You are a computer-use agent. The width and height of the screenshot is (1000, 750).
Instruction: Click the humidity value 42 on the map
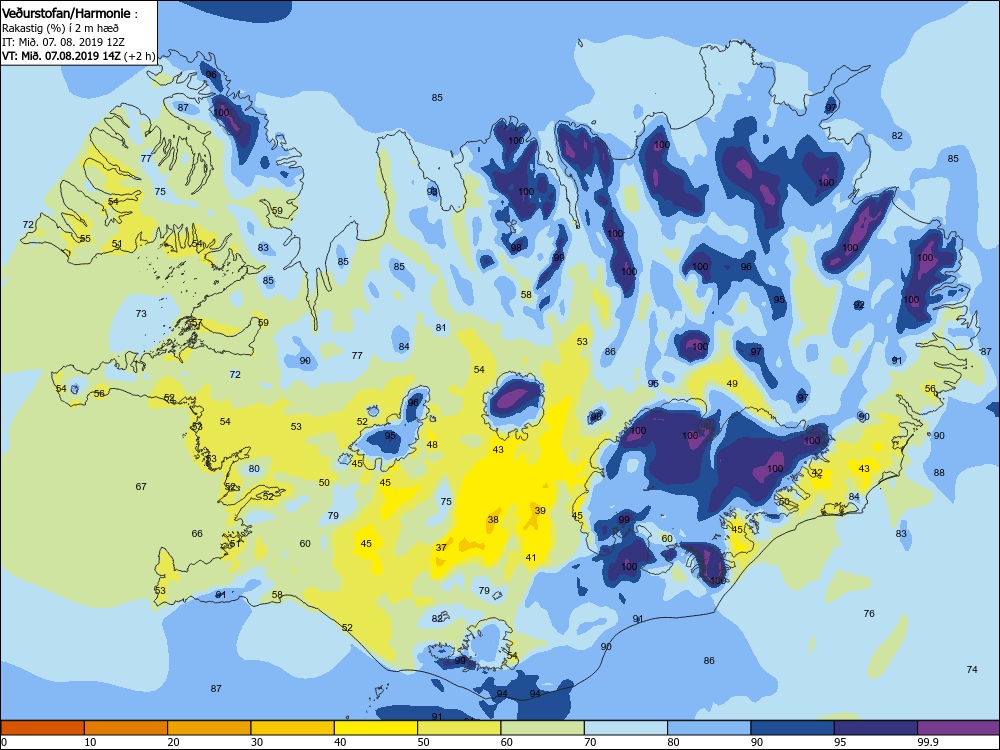817,473
